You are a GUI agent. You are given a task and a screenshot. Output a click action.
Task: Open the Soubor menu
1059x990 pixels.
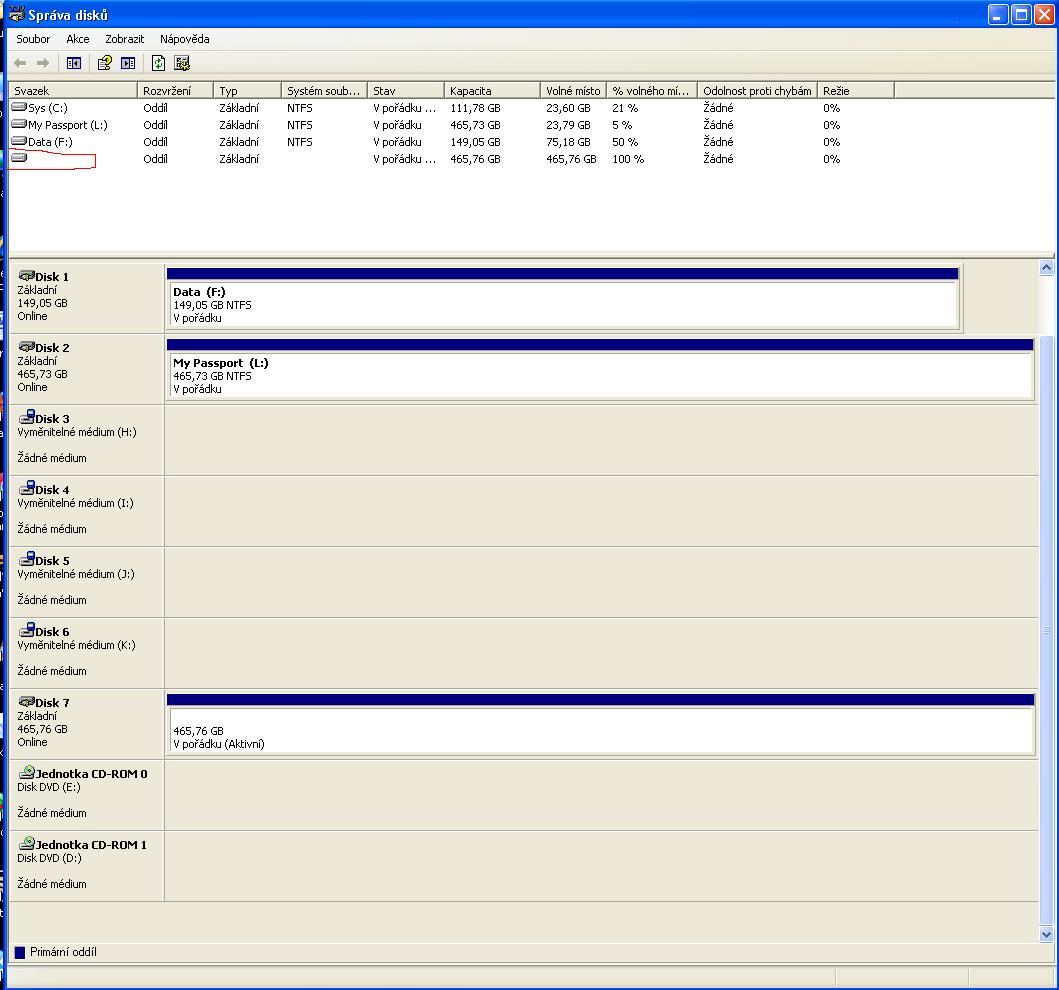point(33,39)
